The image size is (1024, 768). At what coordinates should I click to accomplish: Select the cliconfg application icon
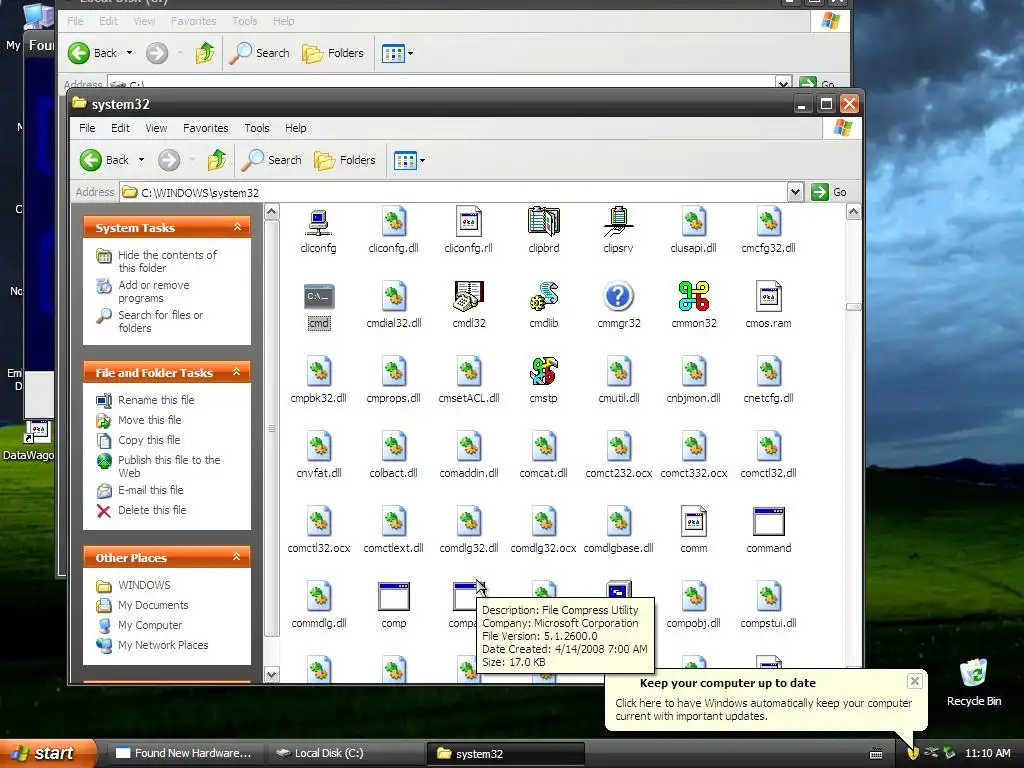(x=319, y=222)
